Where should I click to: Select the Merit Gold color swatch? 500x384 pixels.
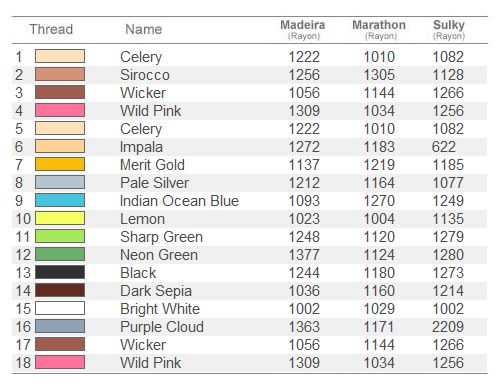(x=60, y=164)
